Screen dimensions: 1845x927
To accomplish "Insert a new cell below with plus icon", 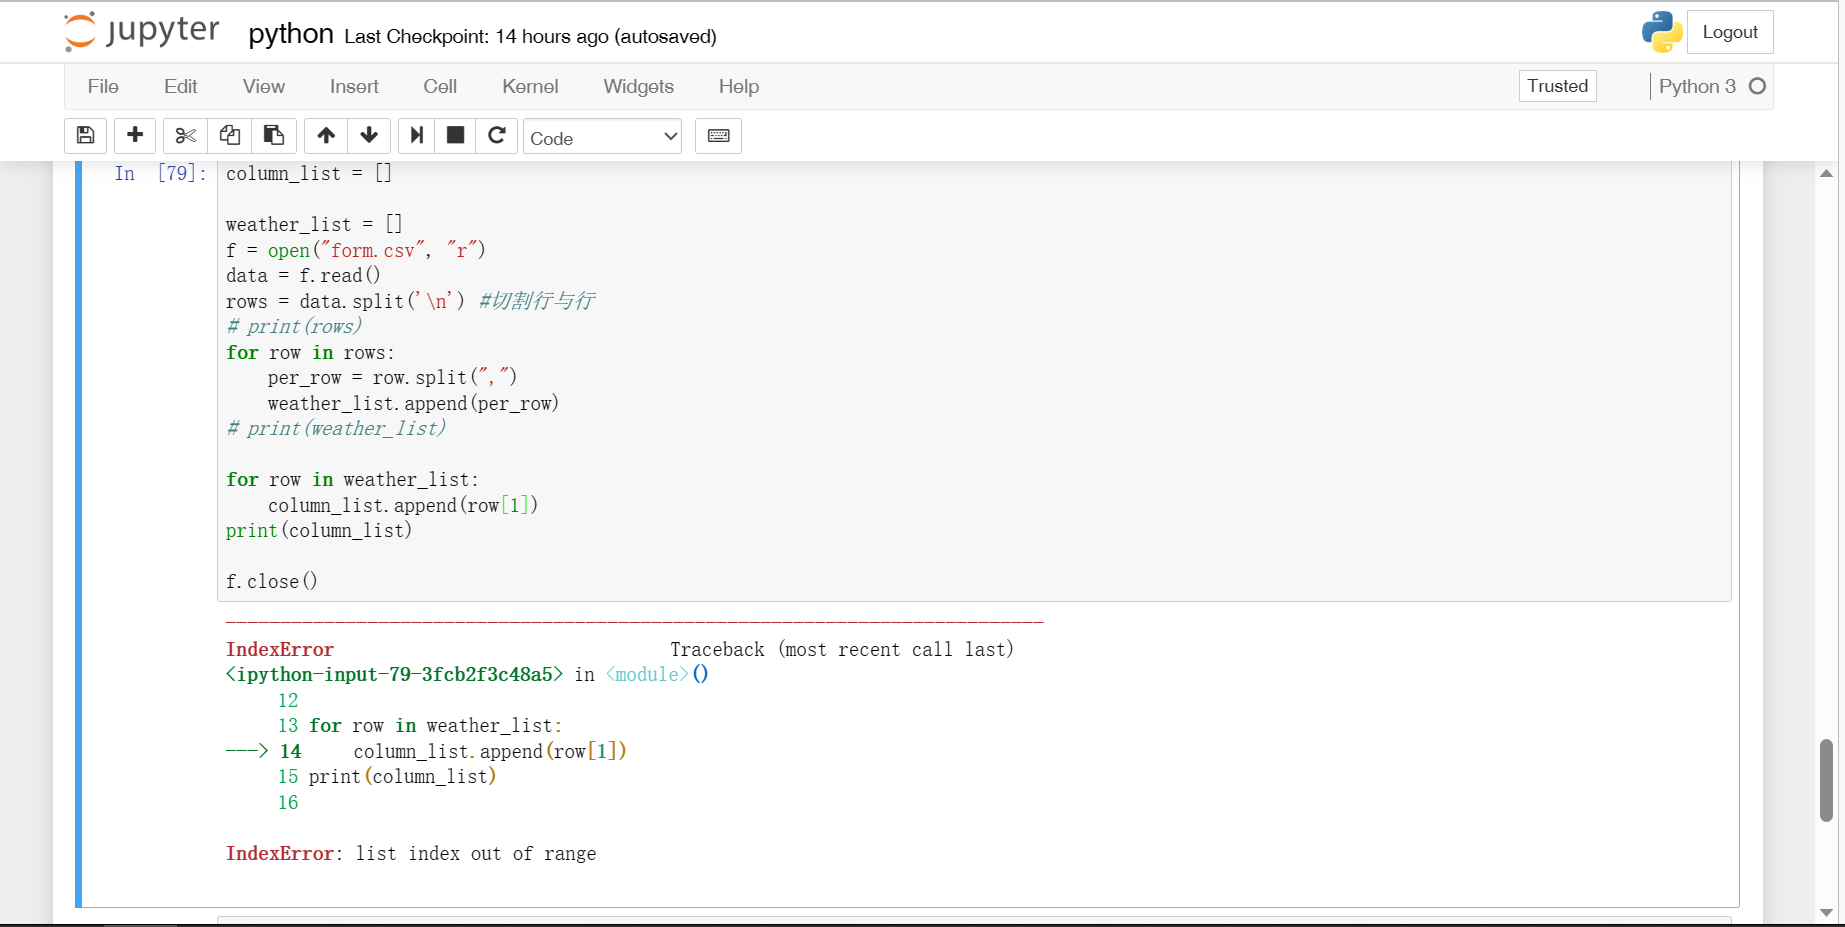I will coord(135,136).
